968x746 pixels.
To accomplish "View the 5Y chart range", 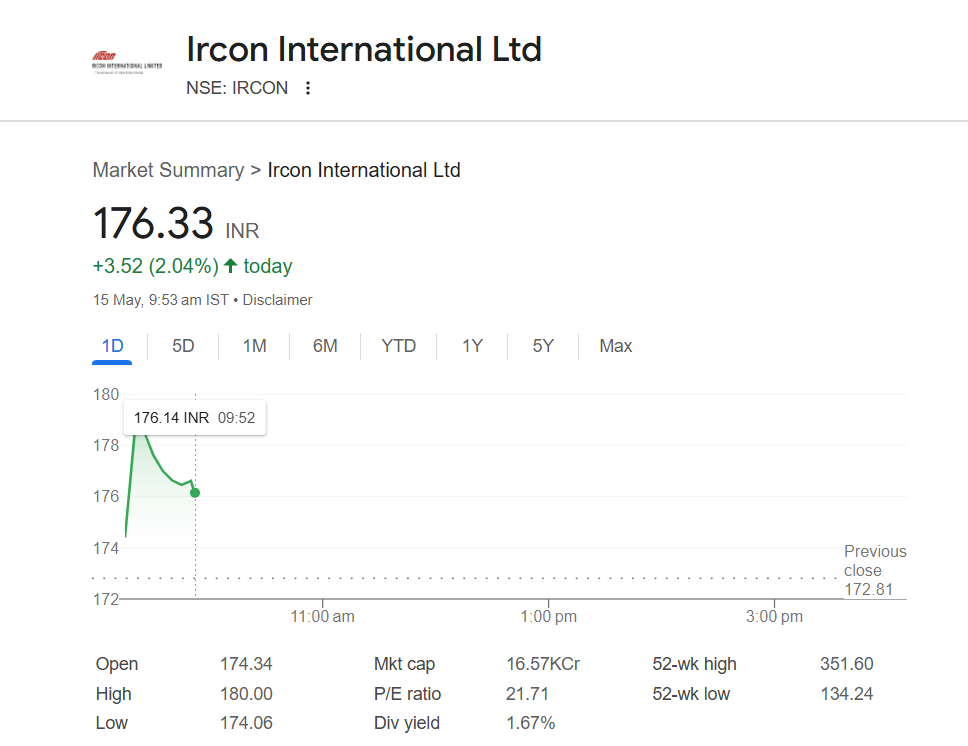I will tap(543, 346).
